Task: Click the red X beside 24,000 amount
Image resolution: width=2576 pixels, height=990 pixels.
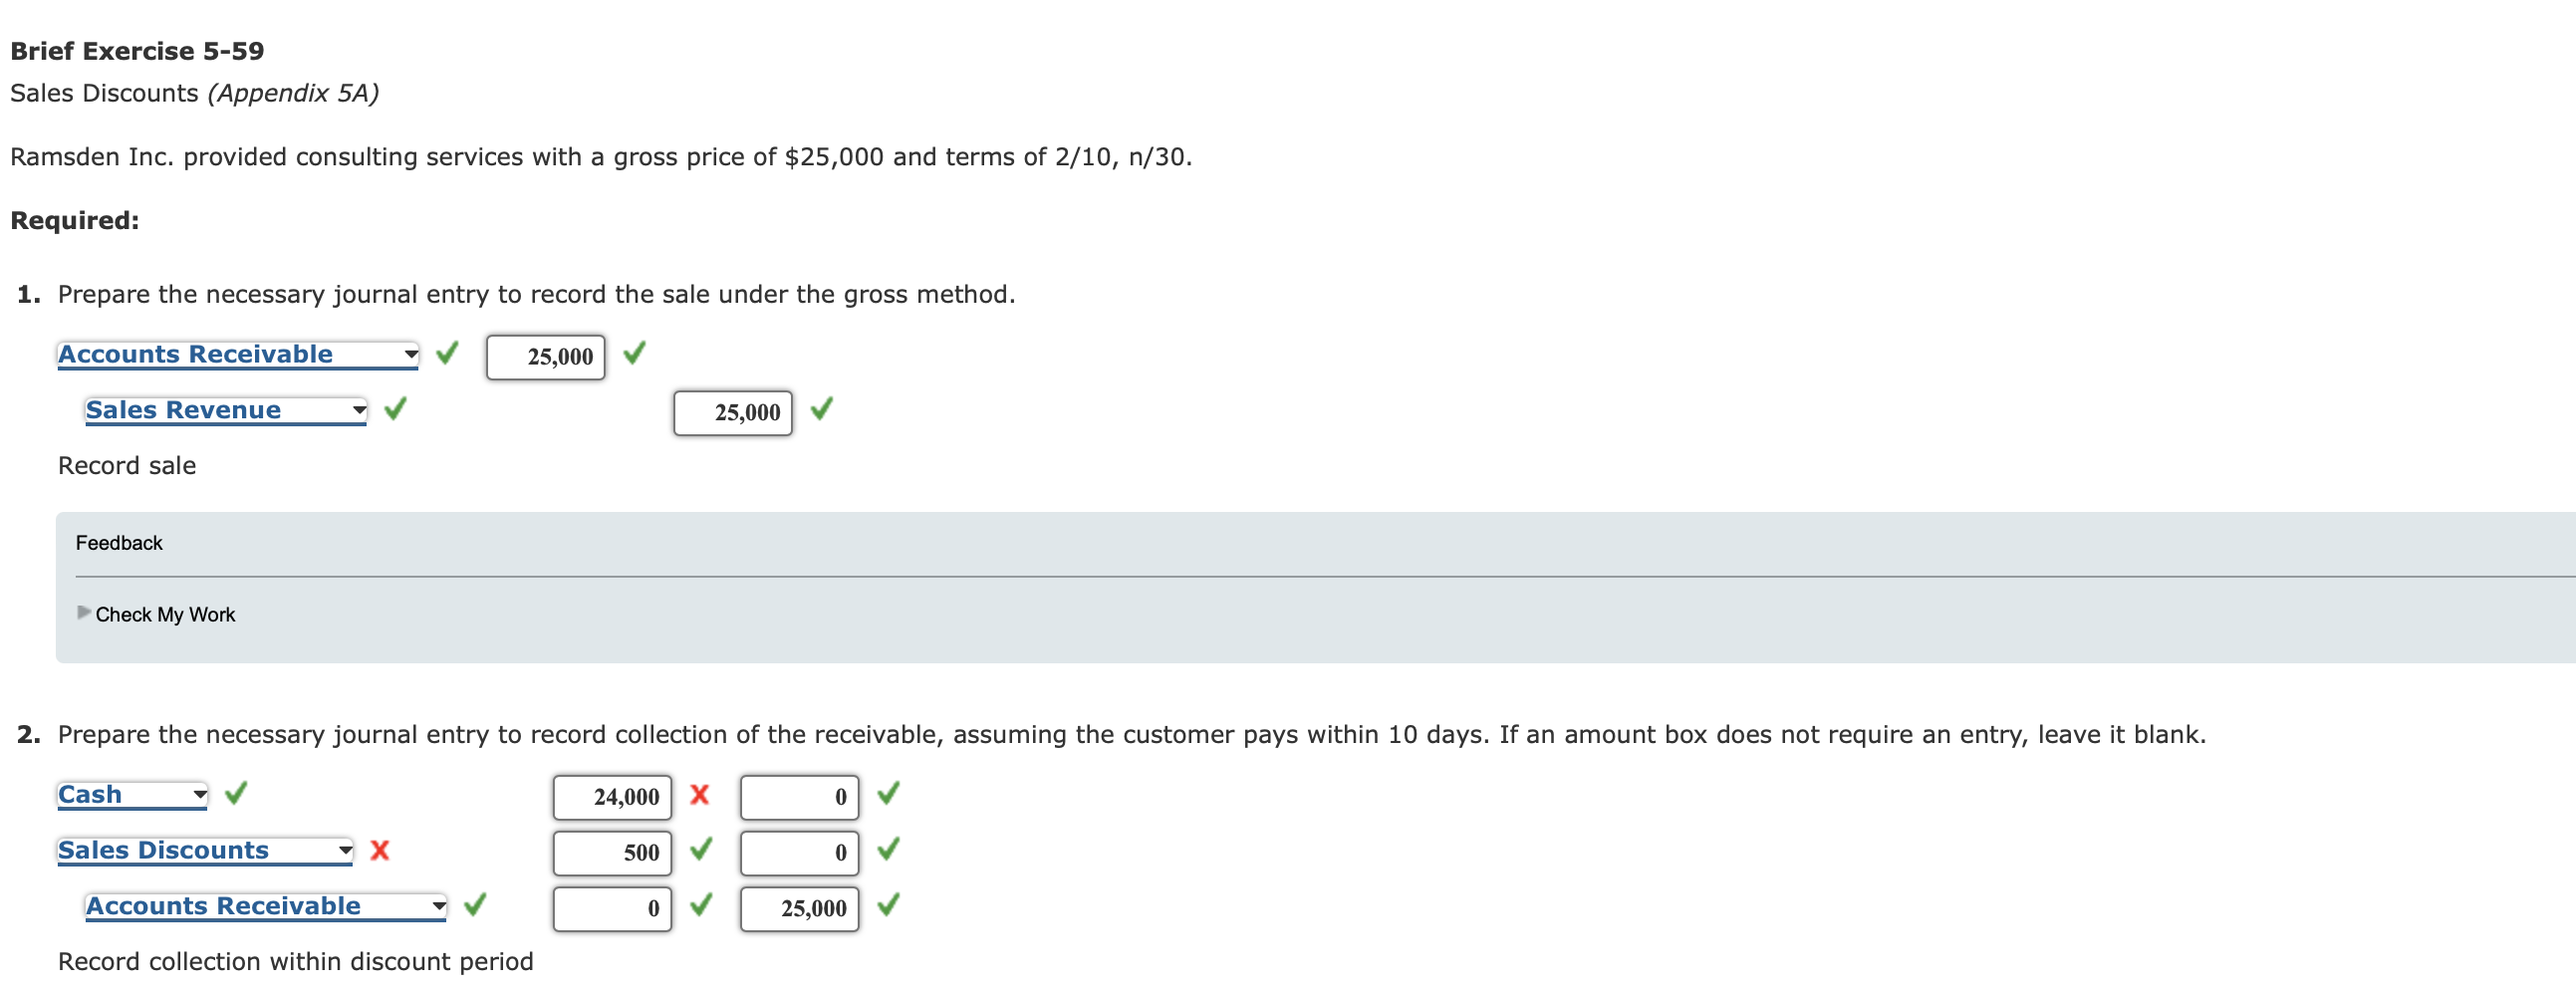Action: point(698,796)
